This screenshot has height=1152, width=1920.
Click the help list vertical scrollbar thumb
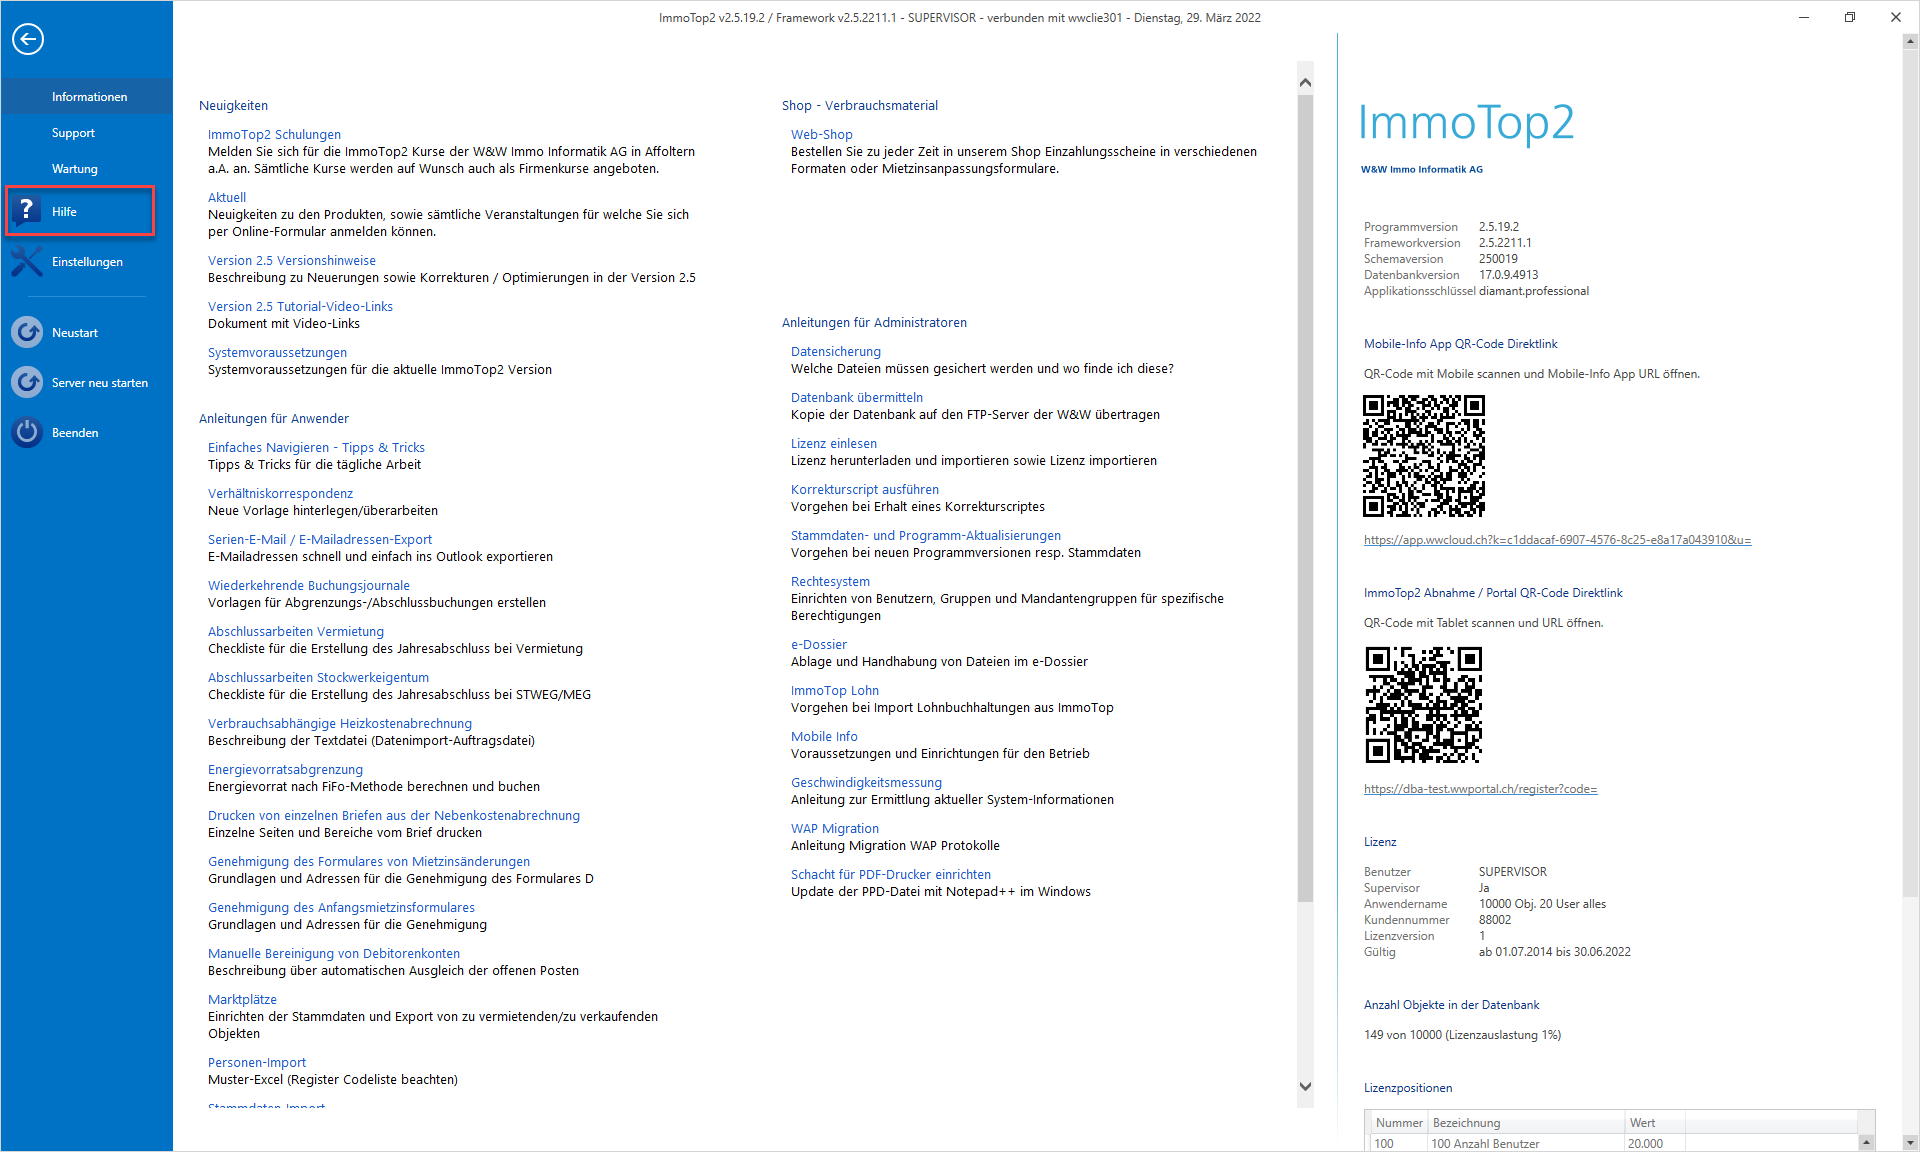(1305, 498)
